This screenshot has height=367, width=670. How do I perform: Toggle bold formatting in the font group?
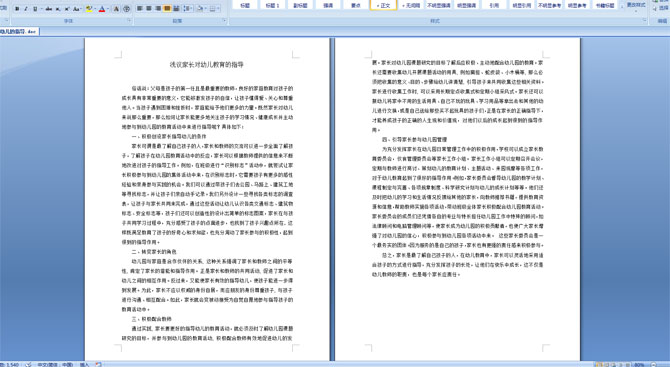pos(17,9)
